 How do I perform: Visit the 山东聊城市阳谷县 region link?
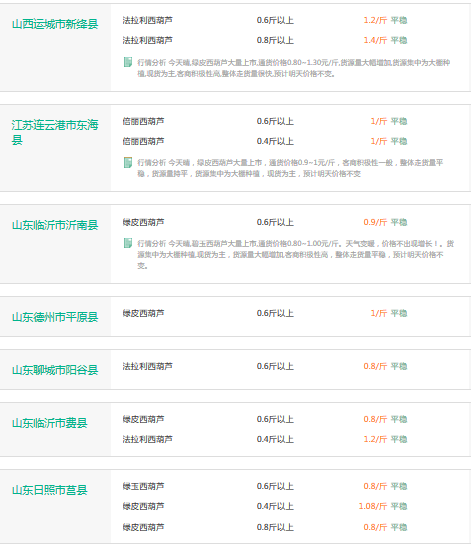tap(55, 370)
